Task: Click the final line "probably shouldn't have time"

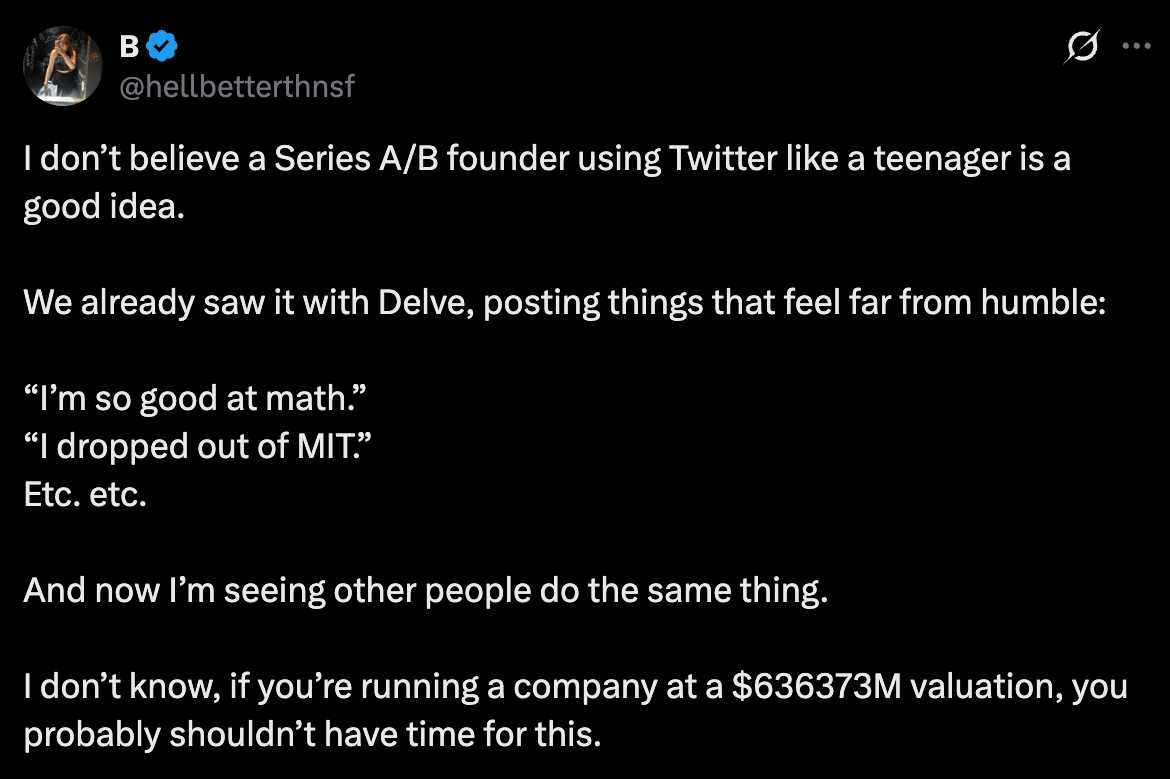Action: (x=312, y=734)
